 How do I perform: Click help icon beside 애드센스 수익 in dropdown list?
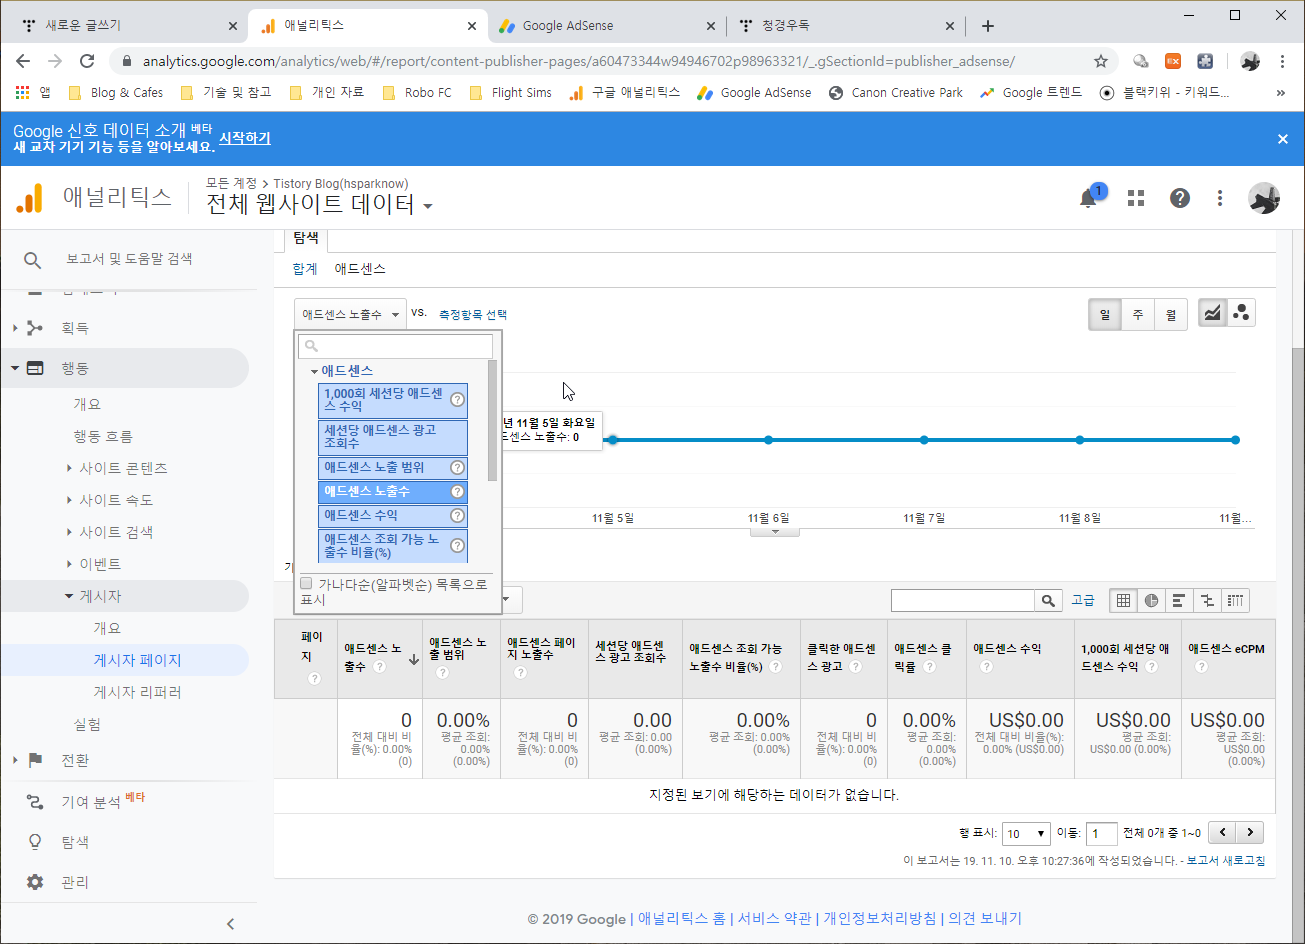pyautogui.click(x=457, y=516)
